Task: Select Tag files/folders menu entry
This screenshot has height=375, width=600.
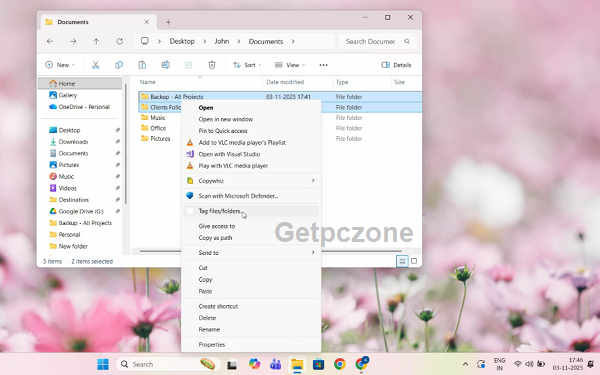Action: click(x=251, y=211)
